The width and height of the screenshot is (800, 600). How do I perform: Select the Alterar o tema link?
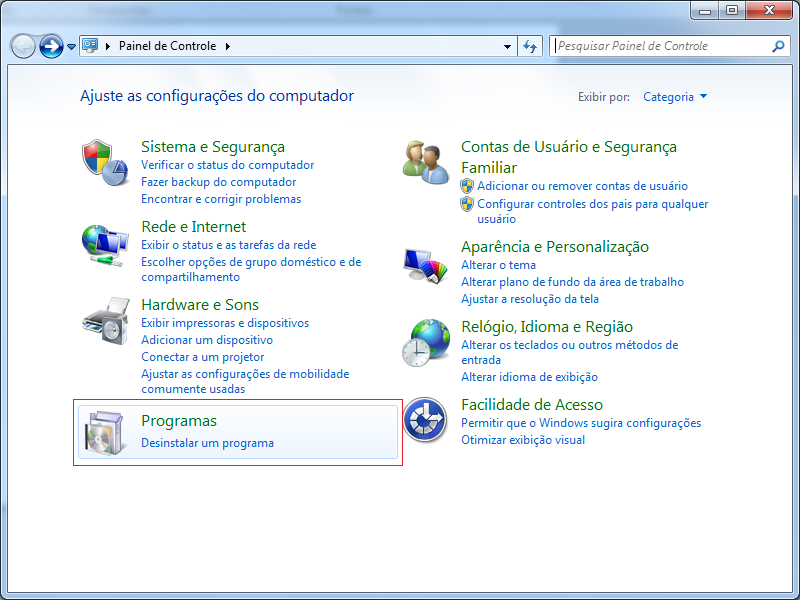(498, 265)
